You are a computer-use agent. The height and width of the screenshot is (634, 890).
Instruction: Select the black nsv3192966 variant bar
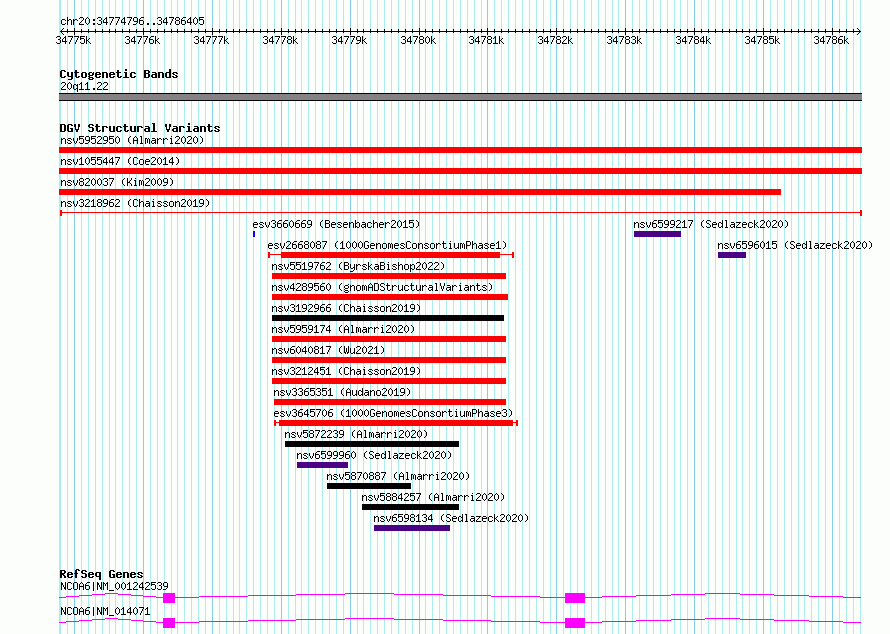coord(388,318)
